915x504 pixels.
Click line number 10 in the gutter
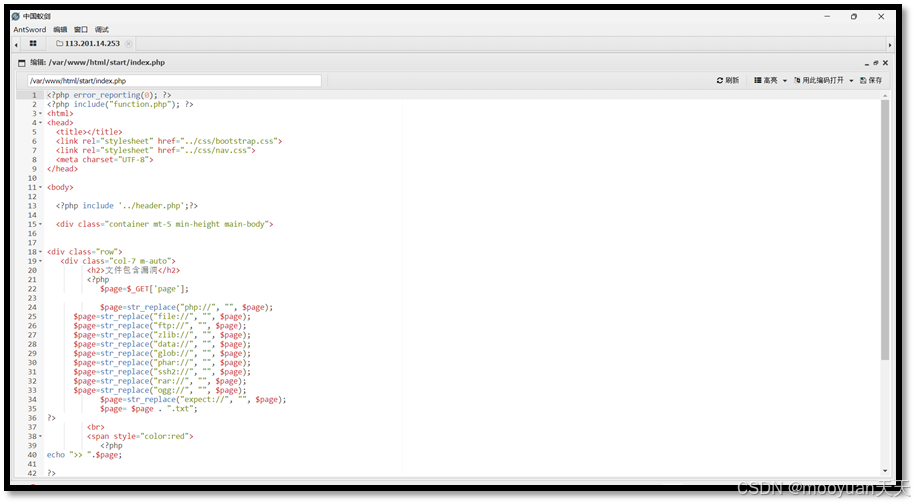click(x=32, y=178)
